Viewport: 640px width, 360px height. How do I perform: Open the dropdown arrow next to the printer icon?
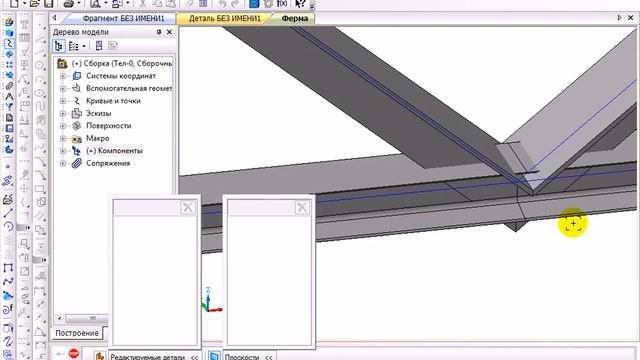pyautogui.click(x=79, y=4)
